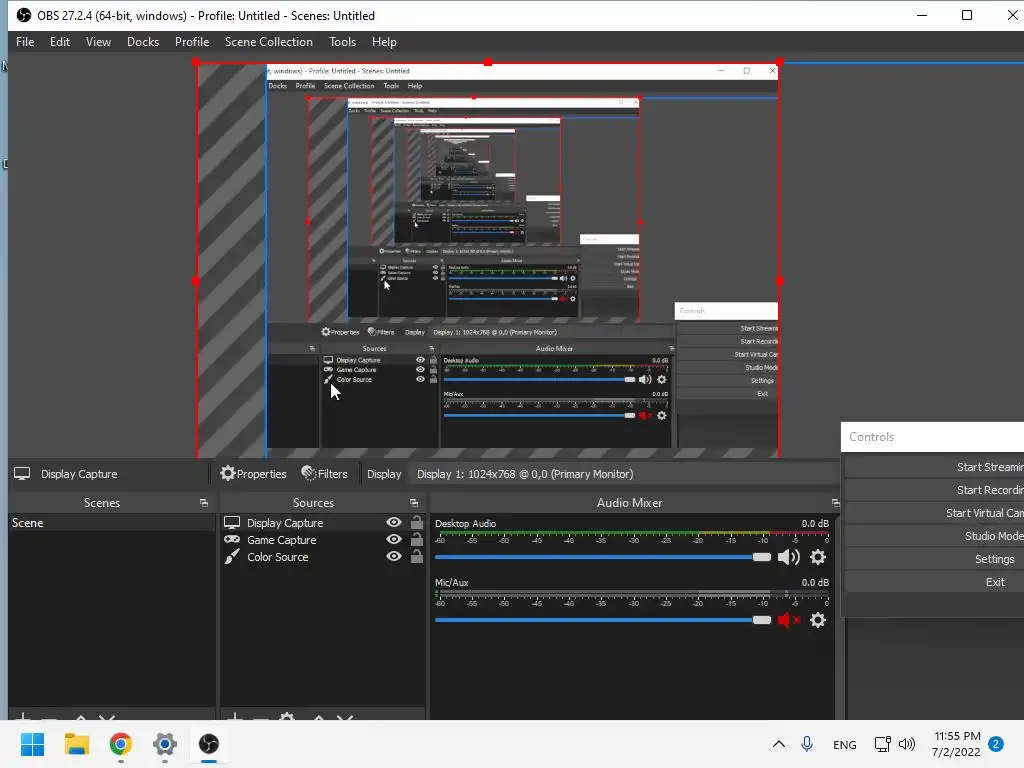This screenshot has width=1024, height=768.
Task: Click the Exit button
Action: click(935, 582)
